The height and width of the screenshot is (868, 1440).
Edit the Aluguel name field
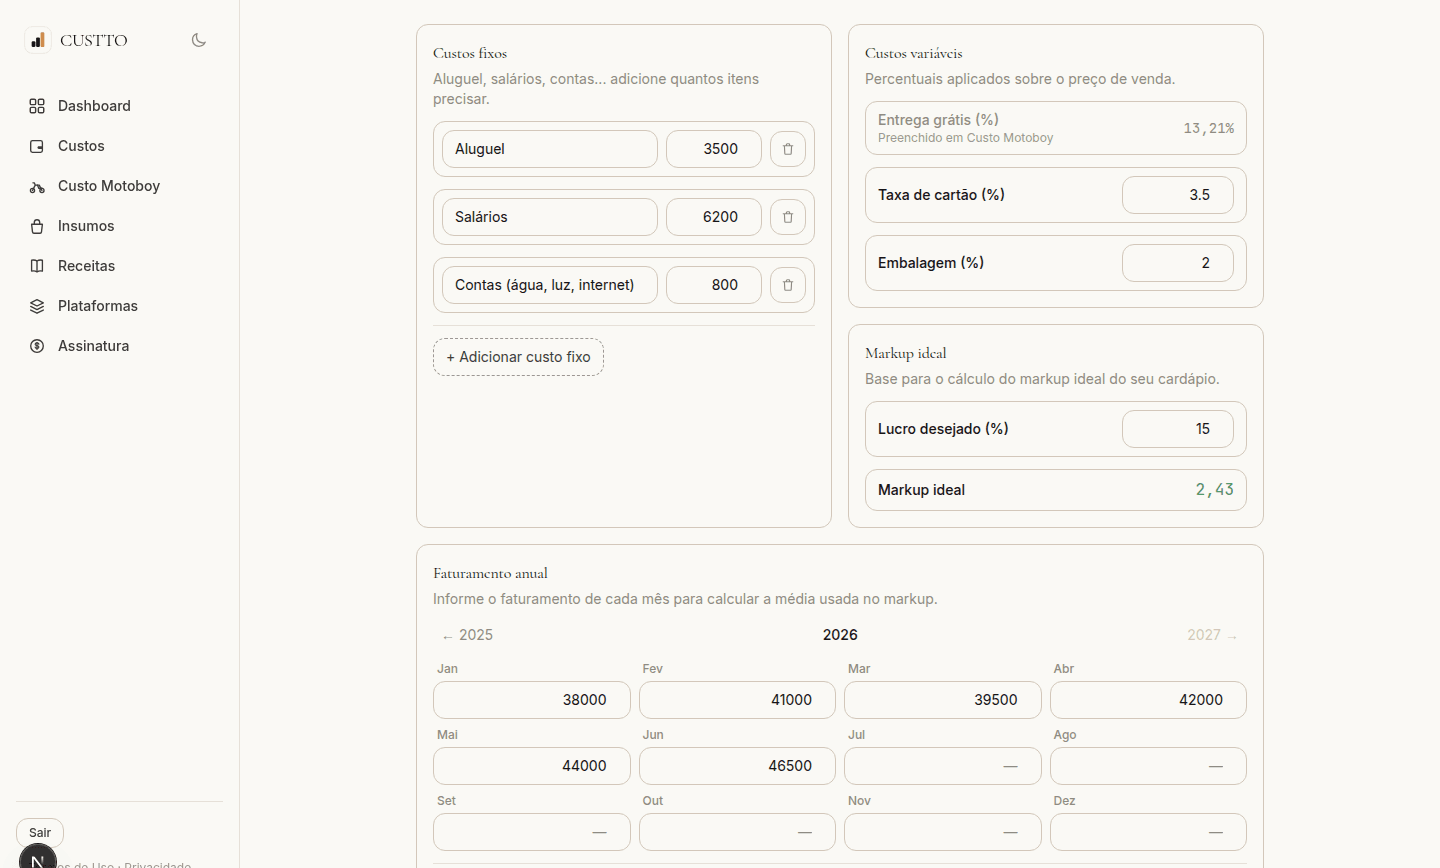[550, 149]
